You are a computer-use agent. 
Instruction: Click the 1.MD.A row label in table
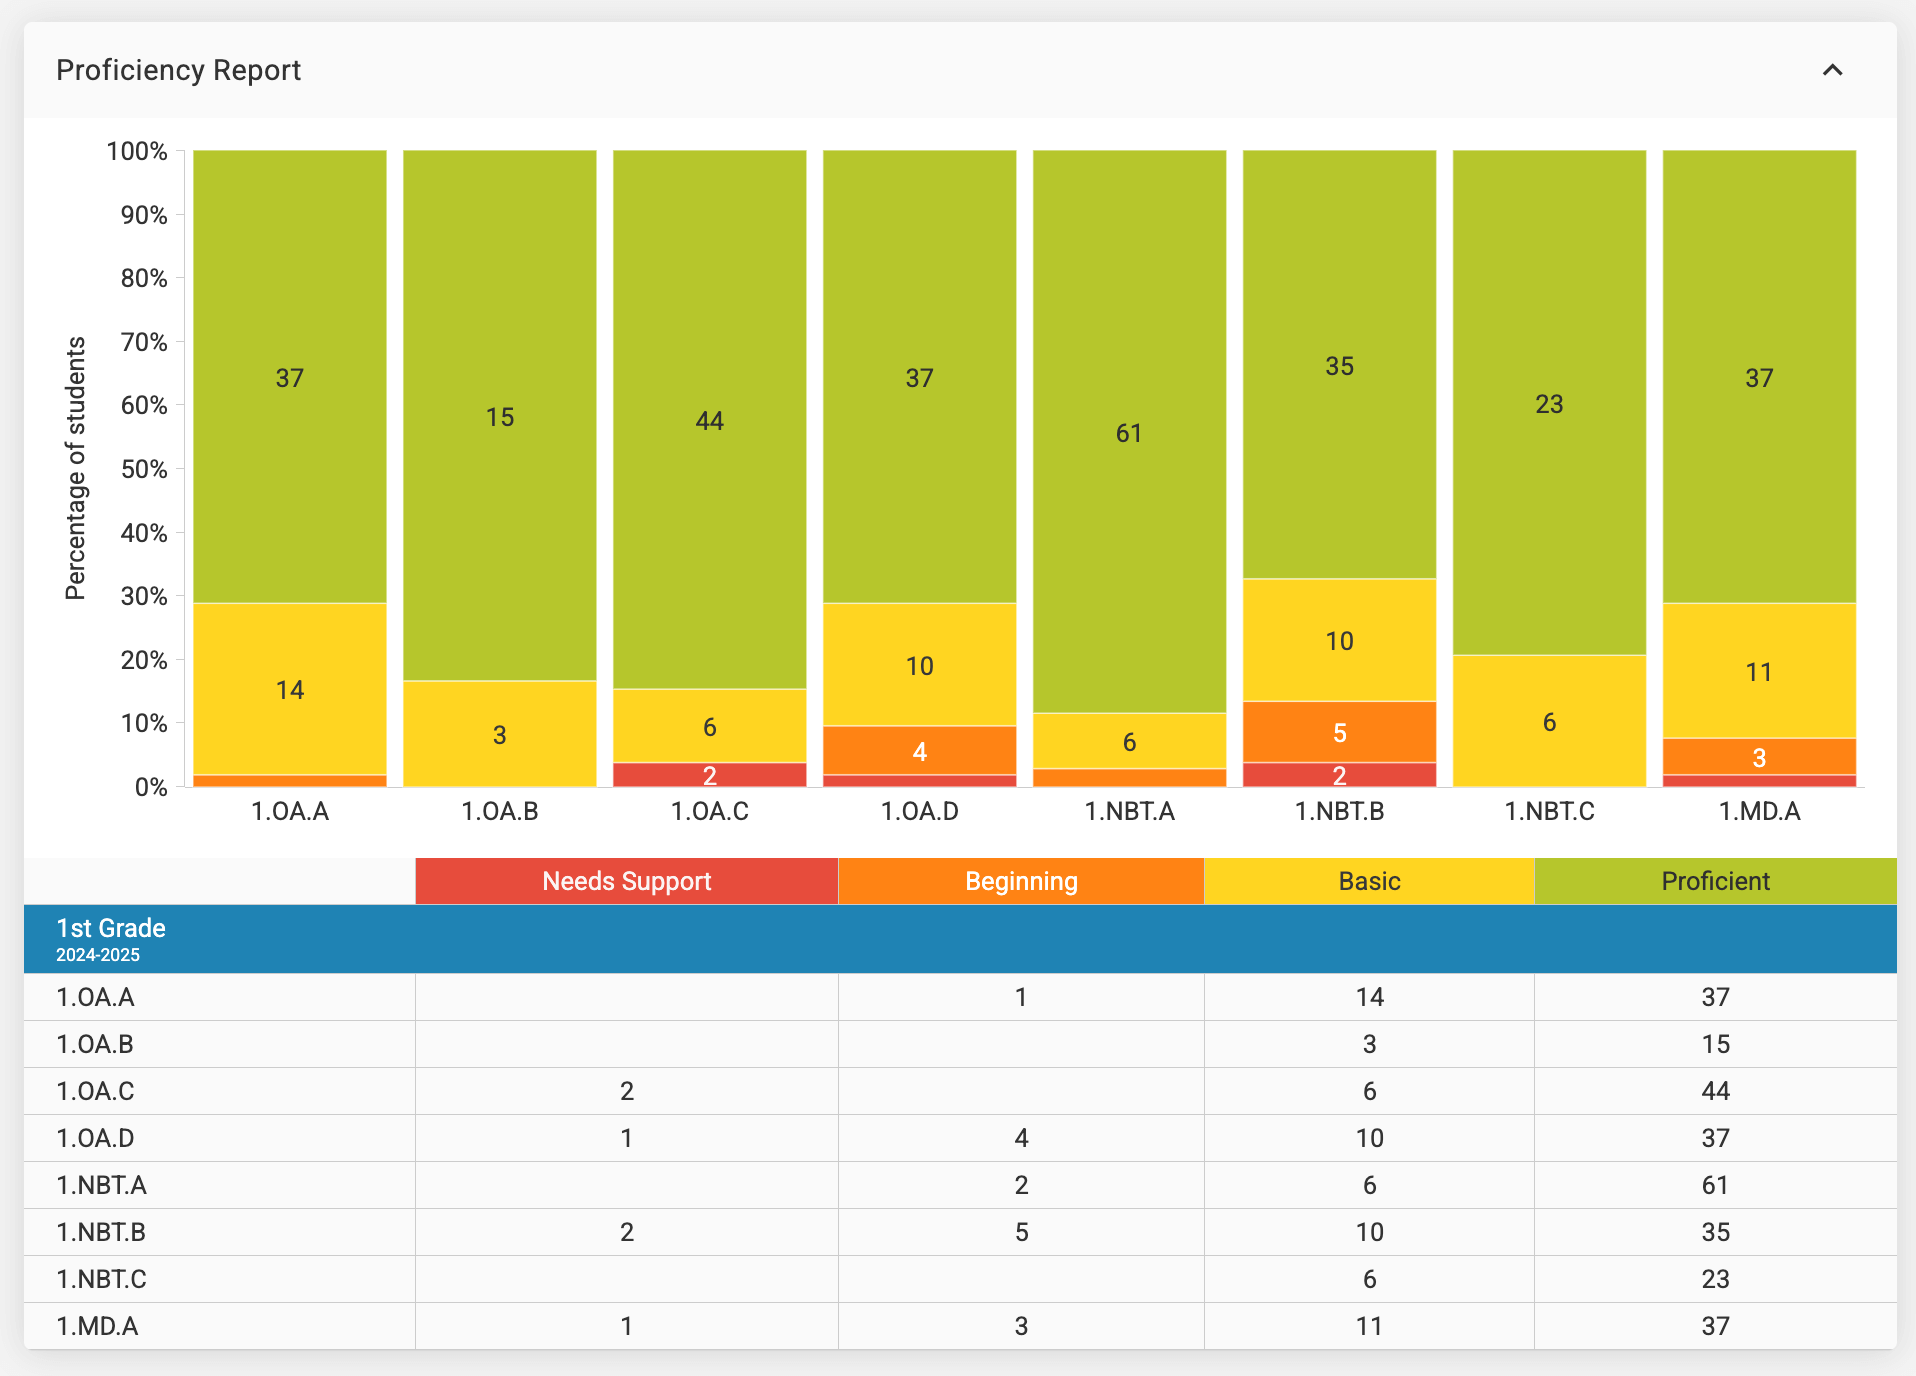pos(97,1326)
